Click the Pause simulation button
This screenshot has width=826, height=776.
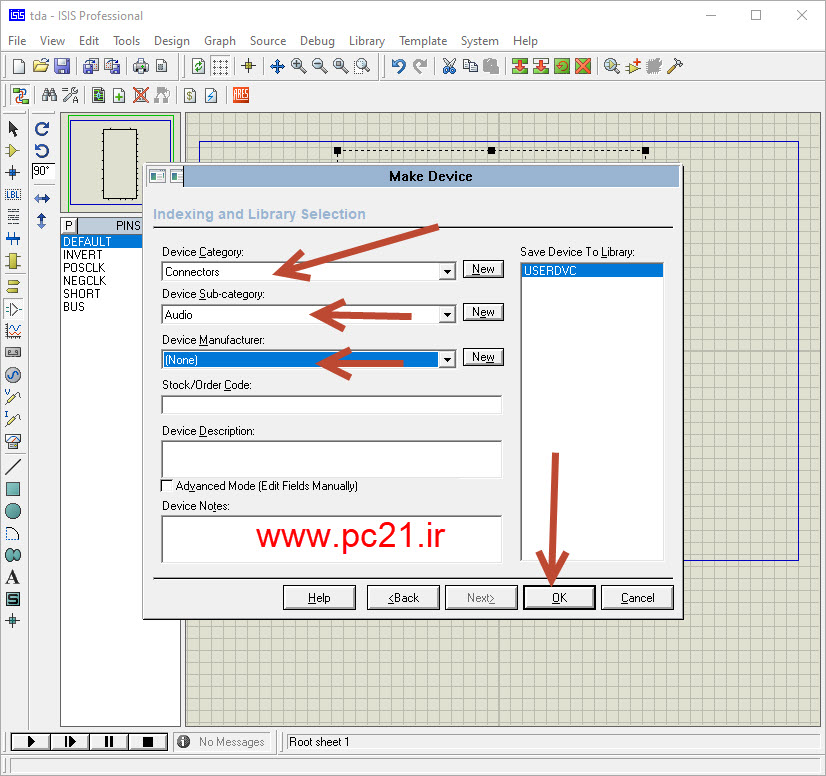point(109,742)
